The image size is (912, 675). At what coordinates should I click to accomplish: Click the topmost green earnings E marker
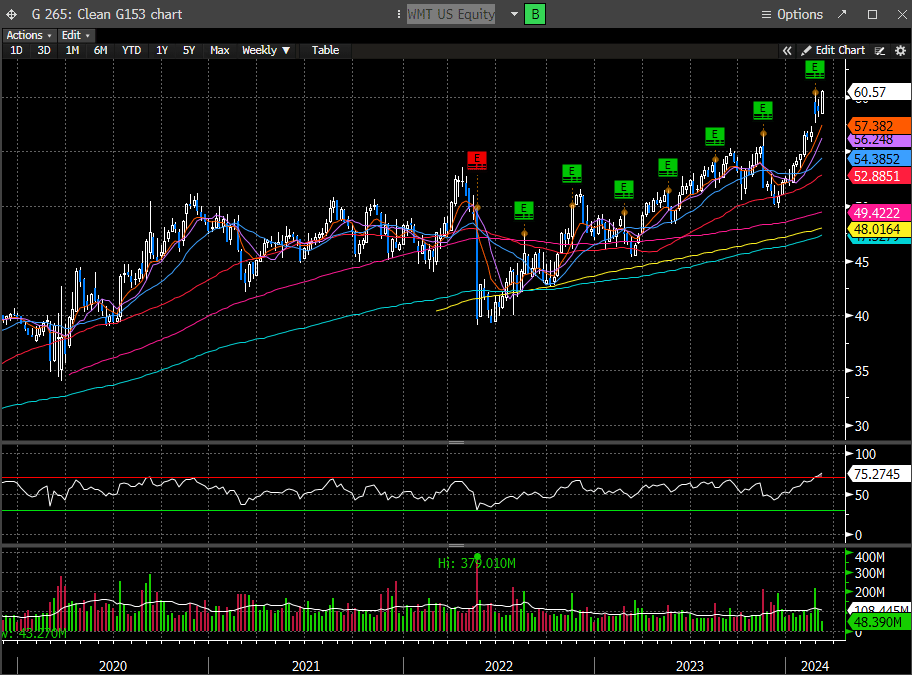[x=815, y=69]
